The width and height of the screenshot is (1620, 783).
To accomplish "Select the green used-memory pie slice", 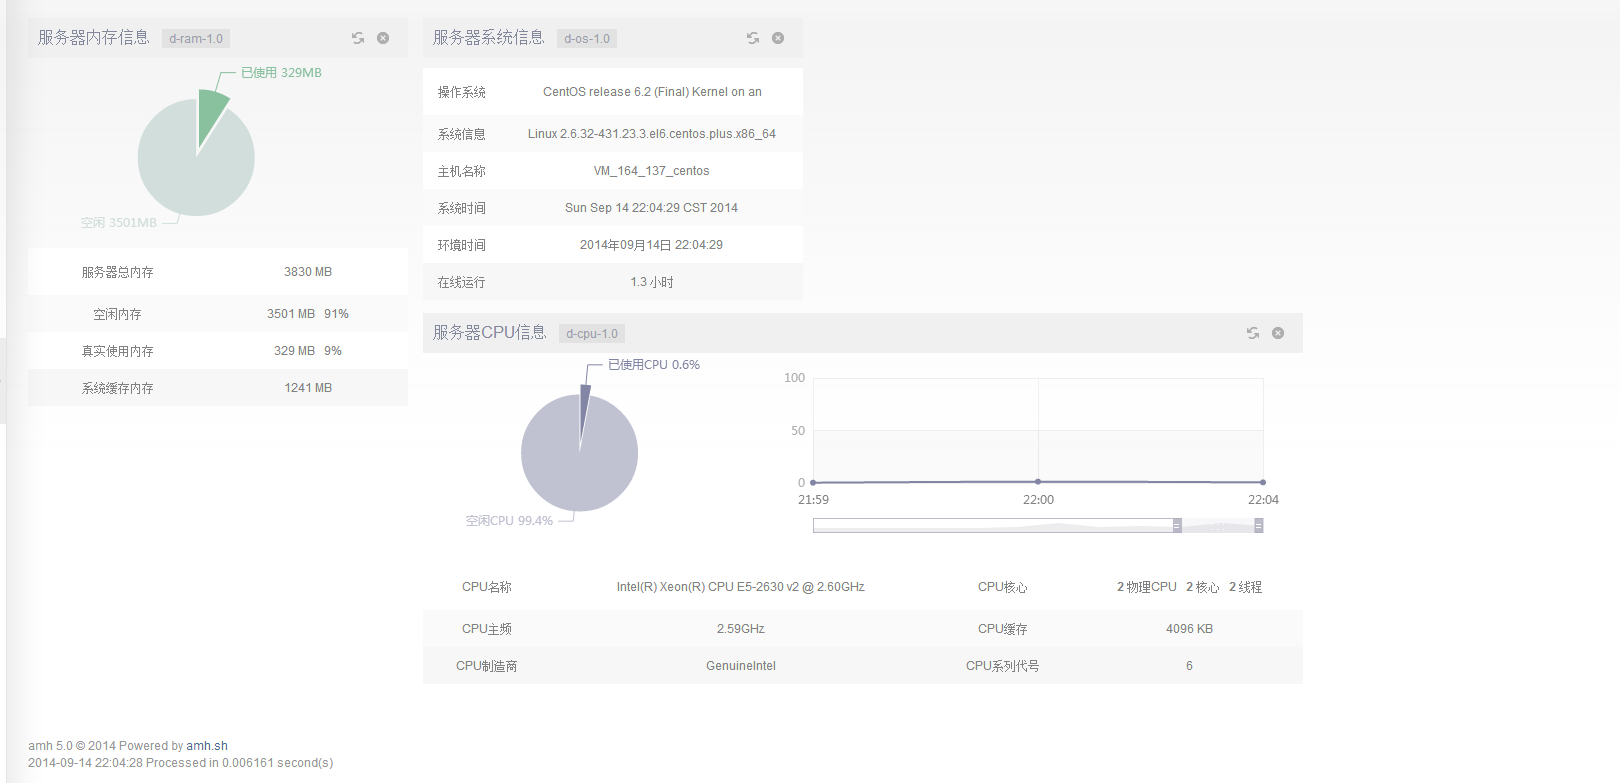I will click(x=211, y=116).
